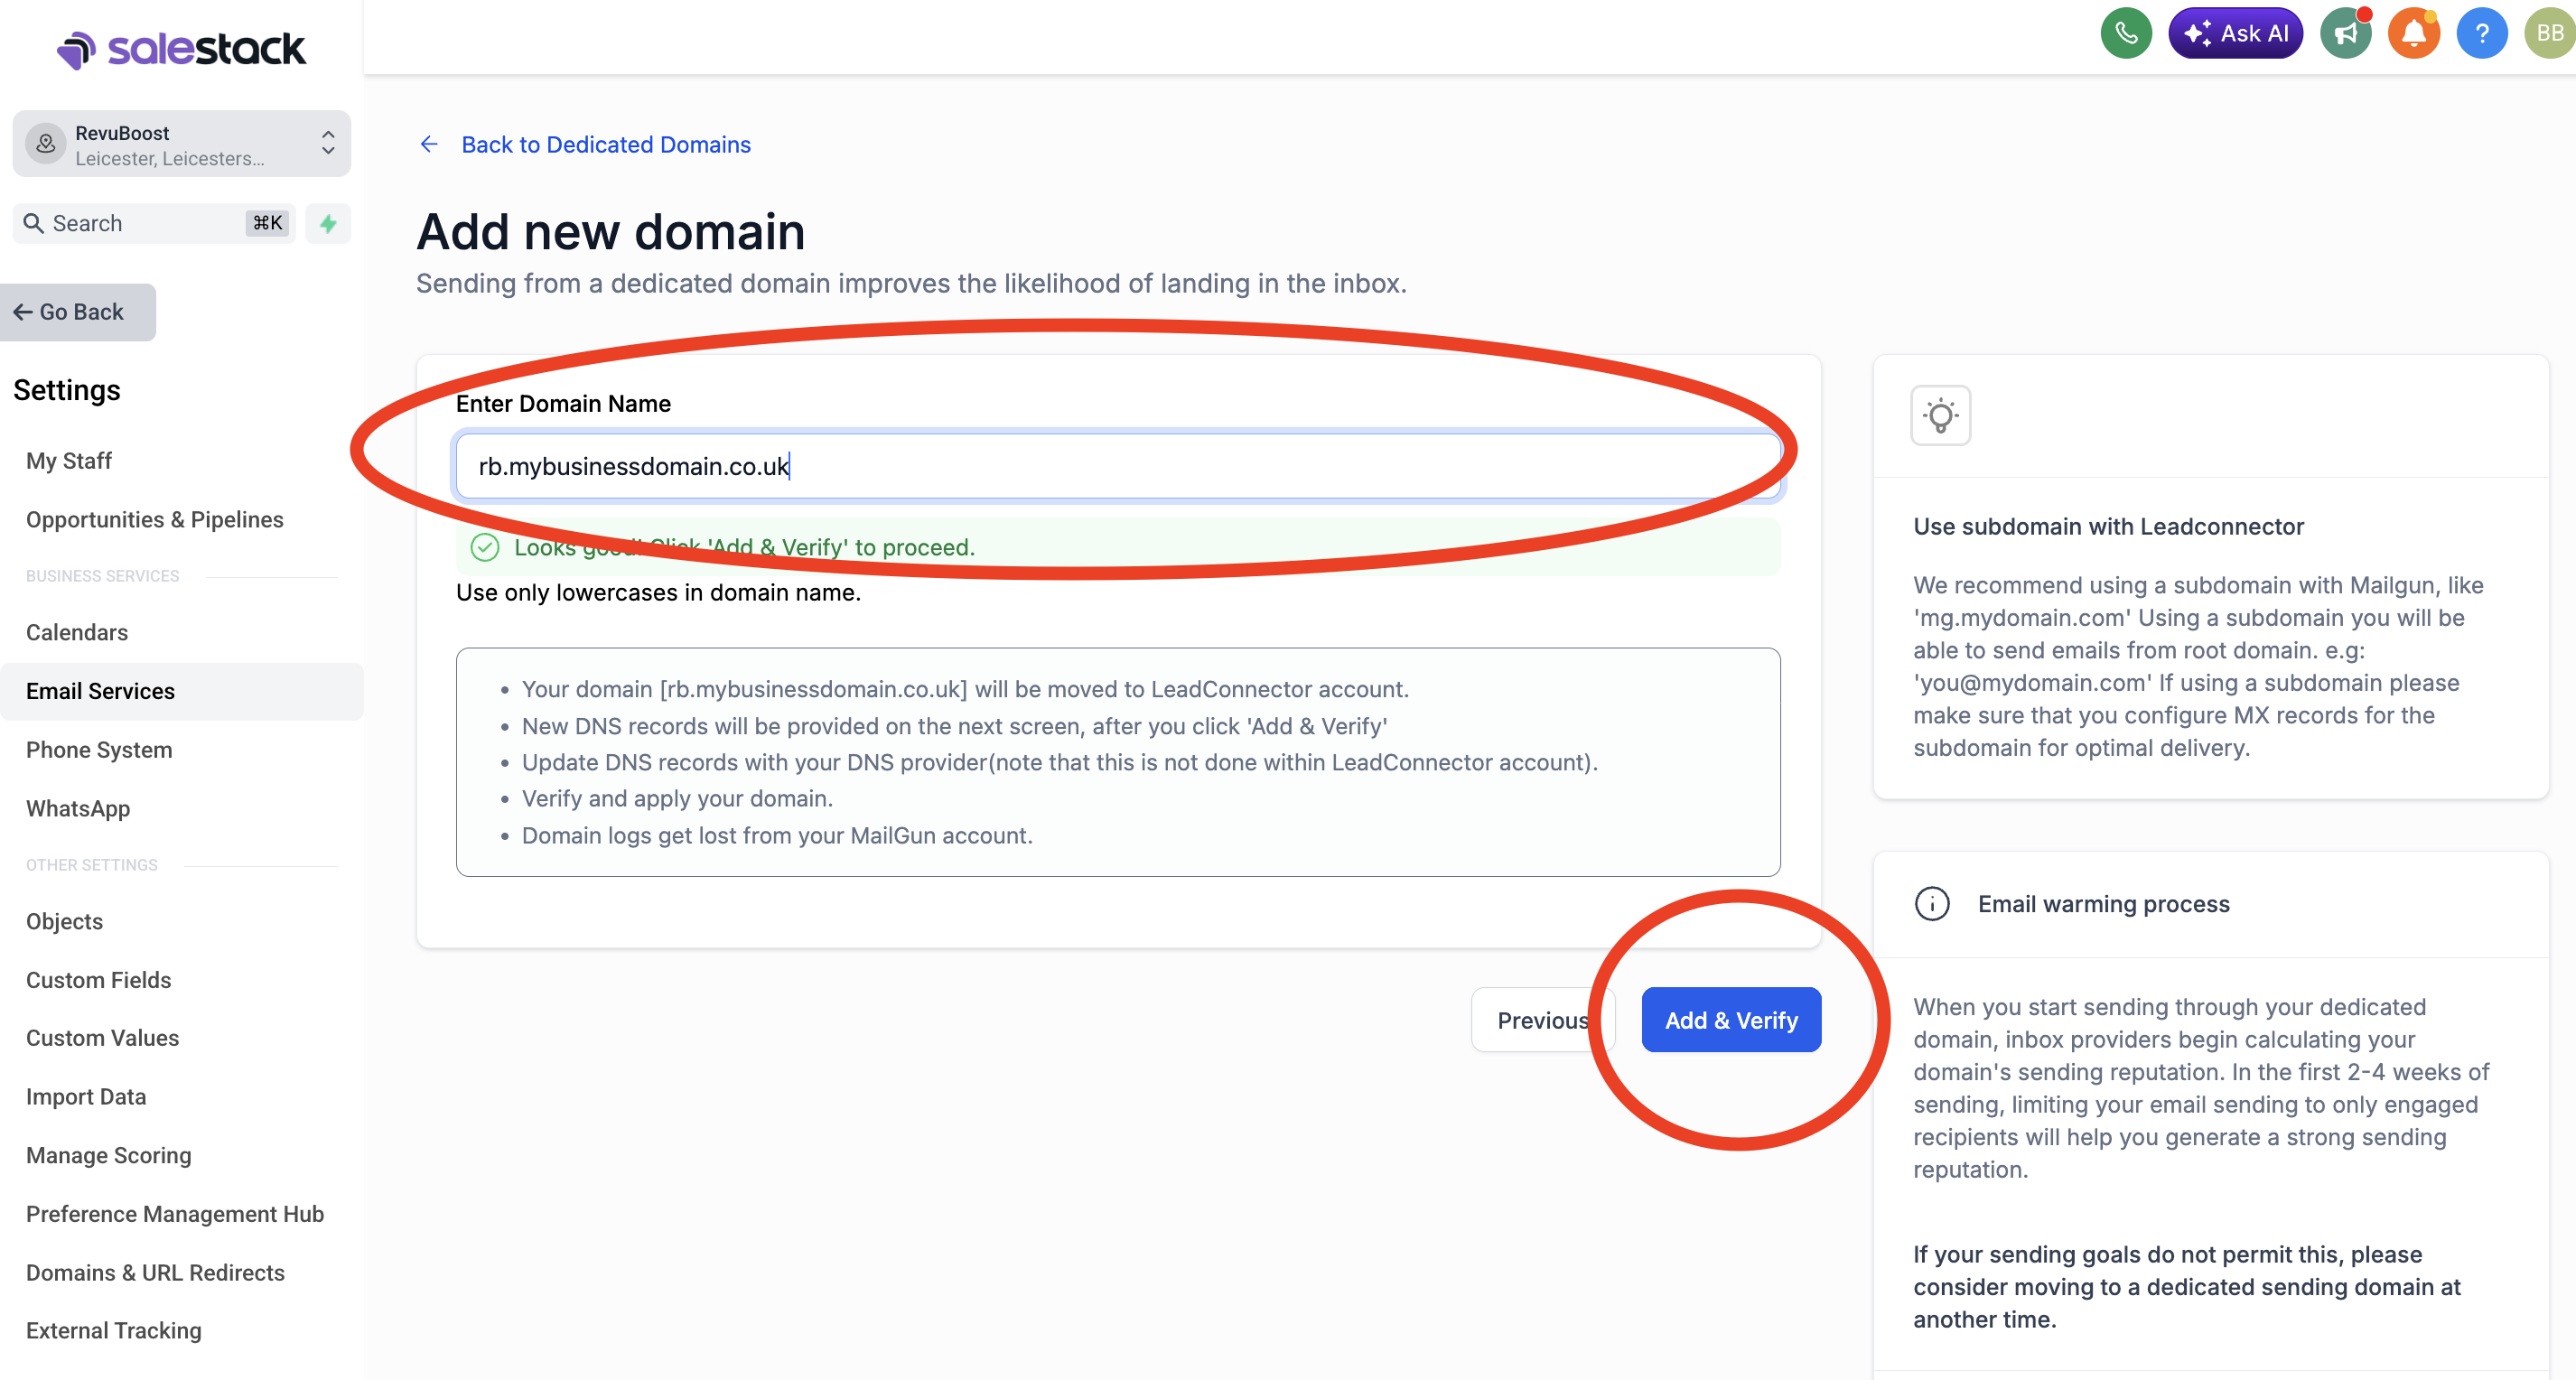
Task: Open the megaphone announcements icon
Action: (x=2345, y=33)
